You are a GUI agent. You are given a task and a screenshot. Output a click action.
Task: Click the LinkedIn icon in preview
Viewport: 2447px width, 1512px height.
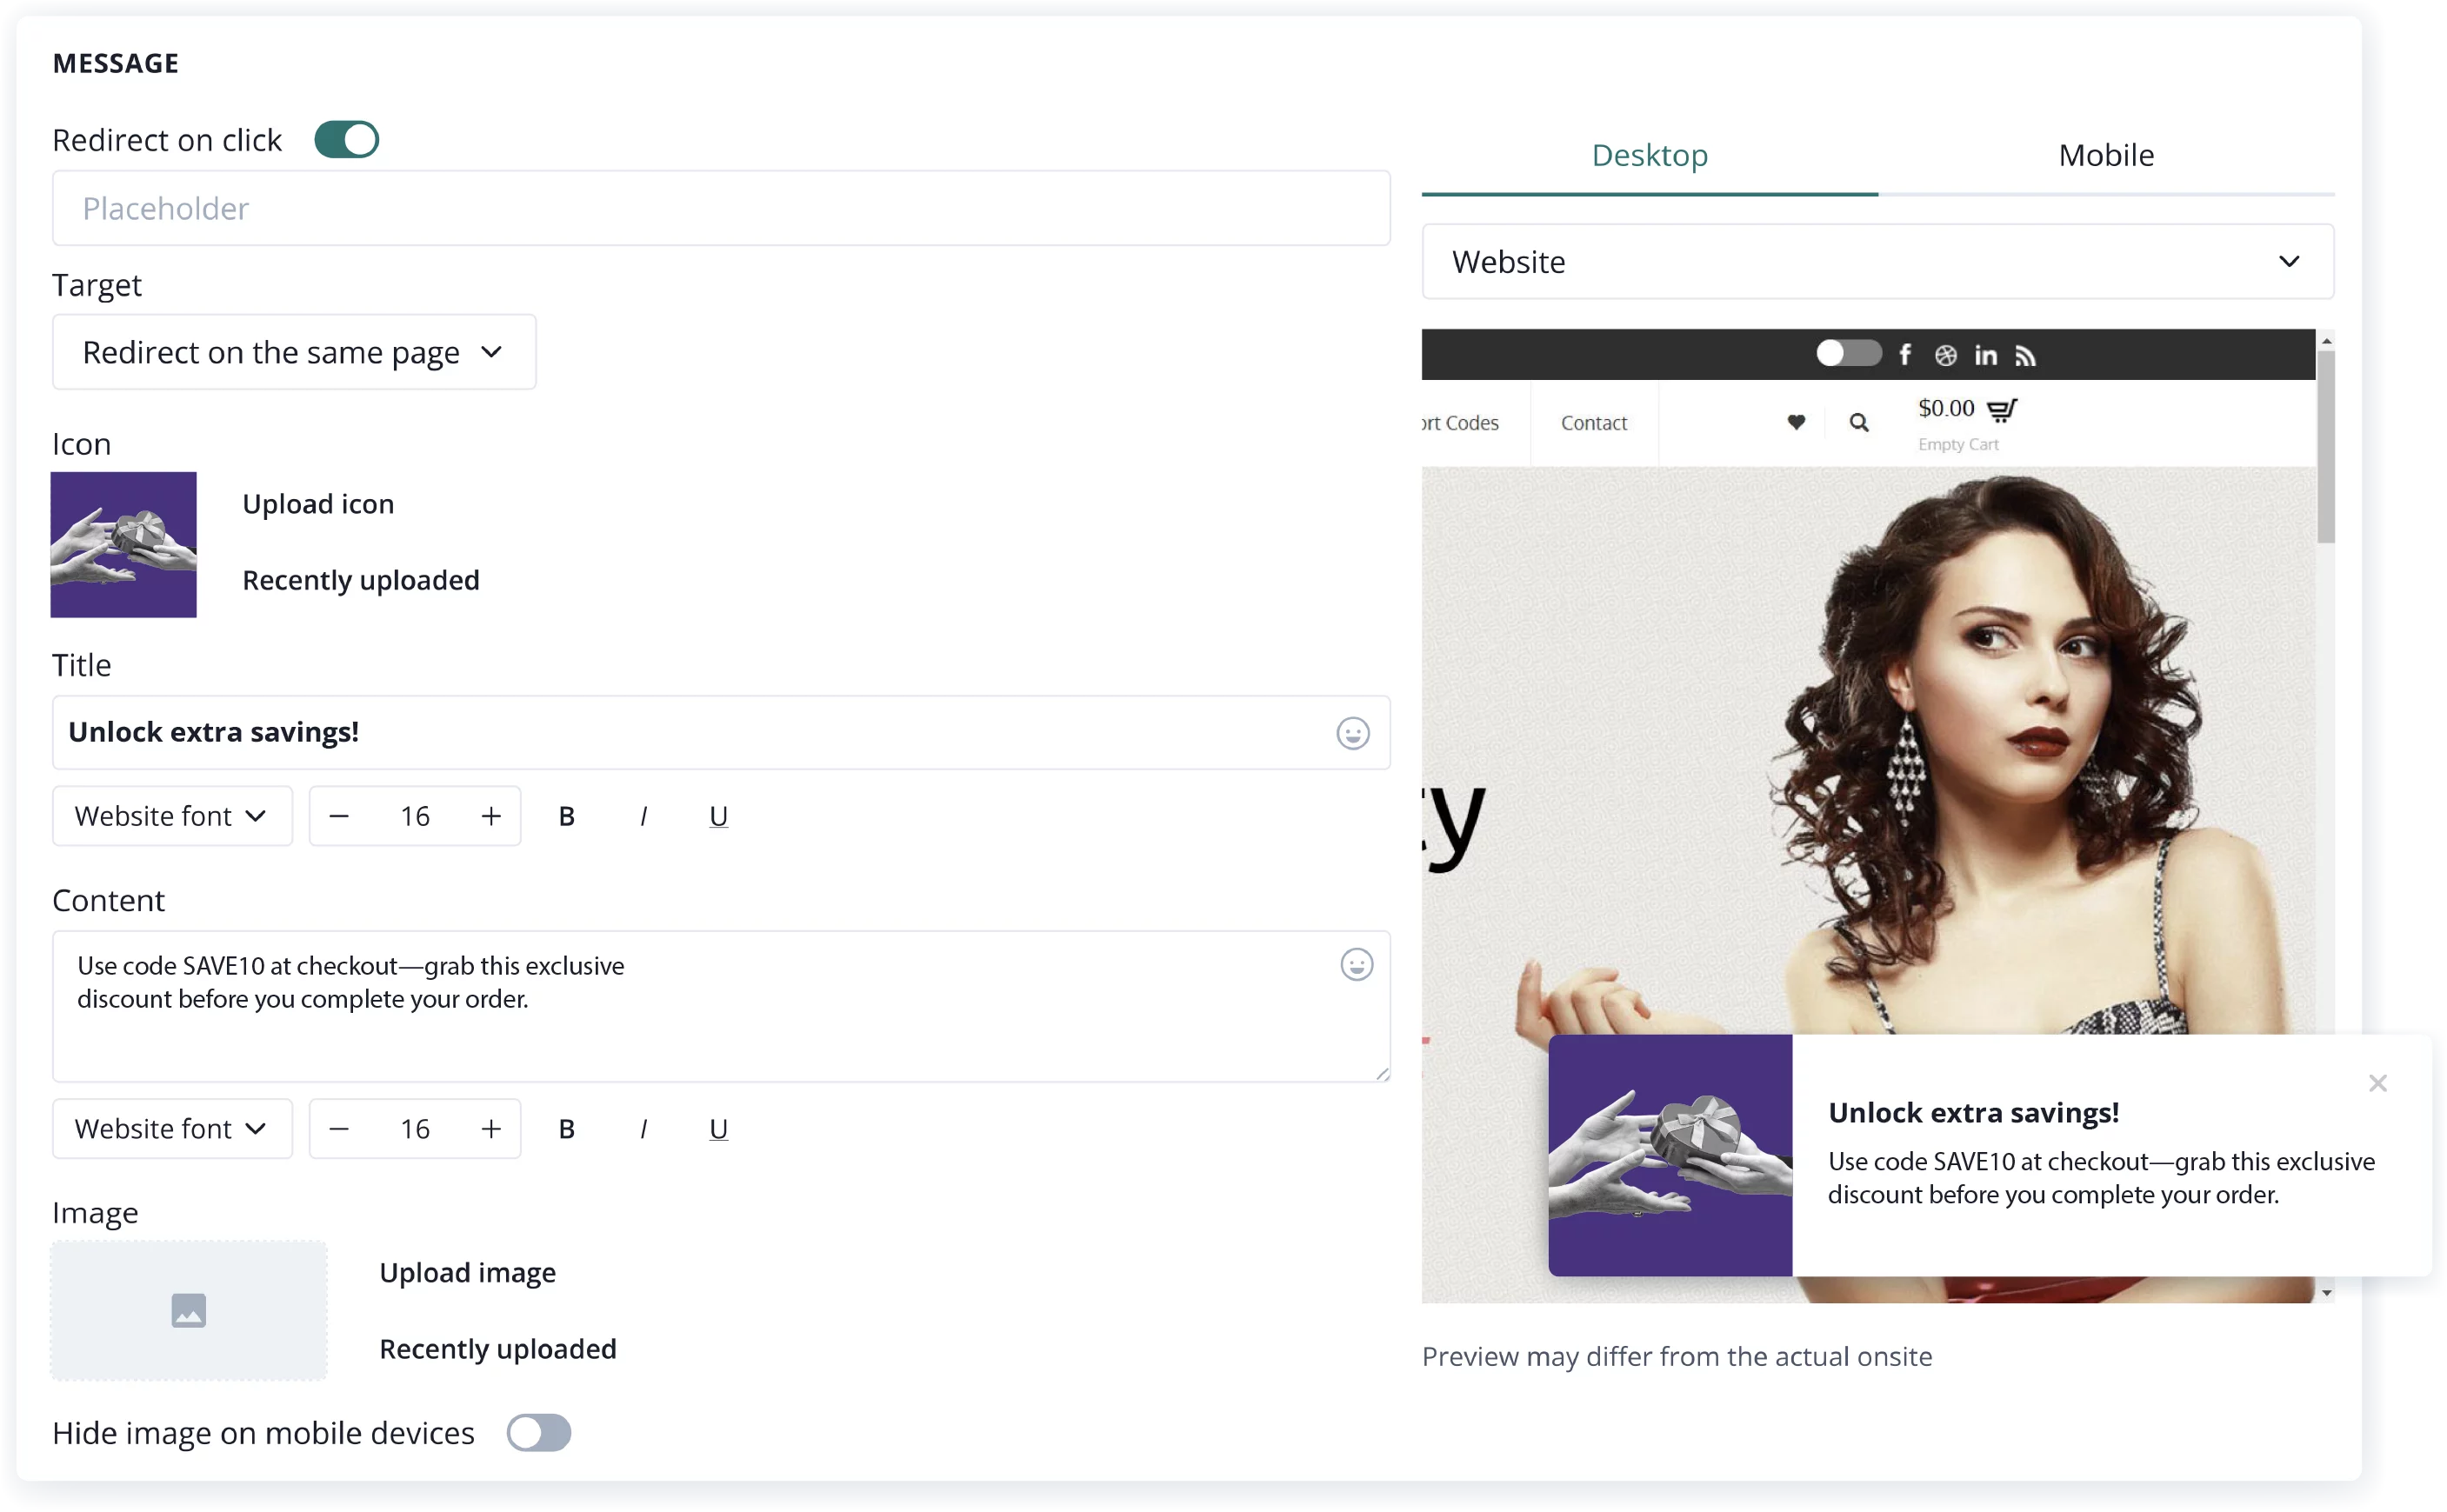[x=1986, y=355]
